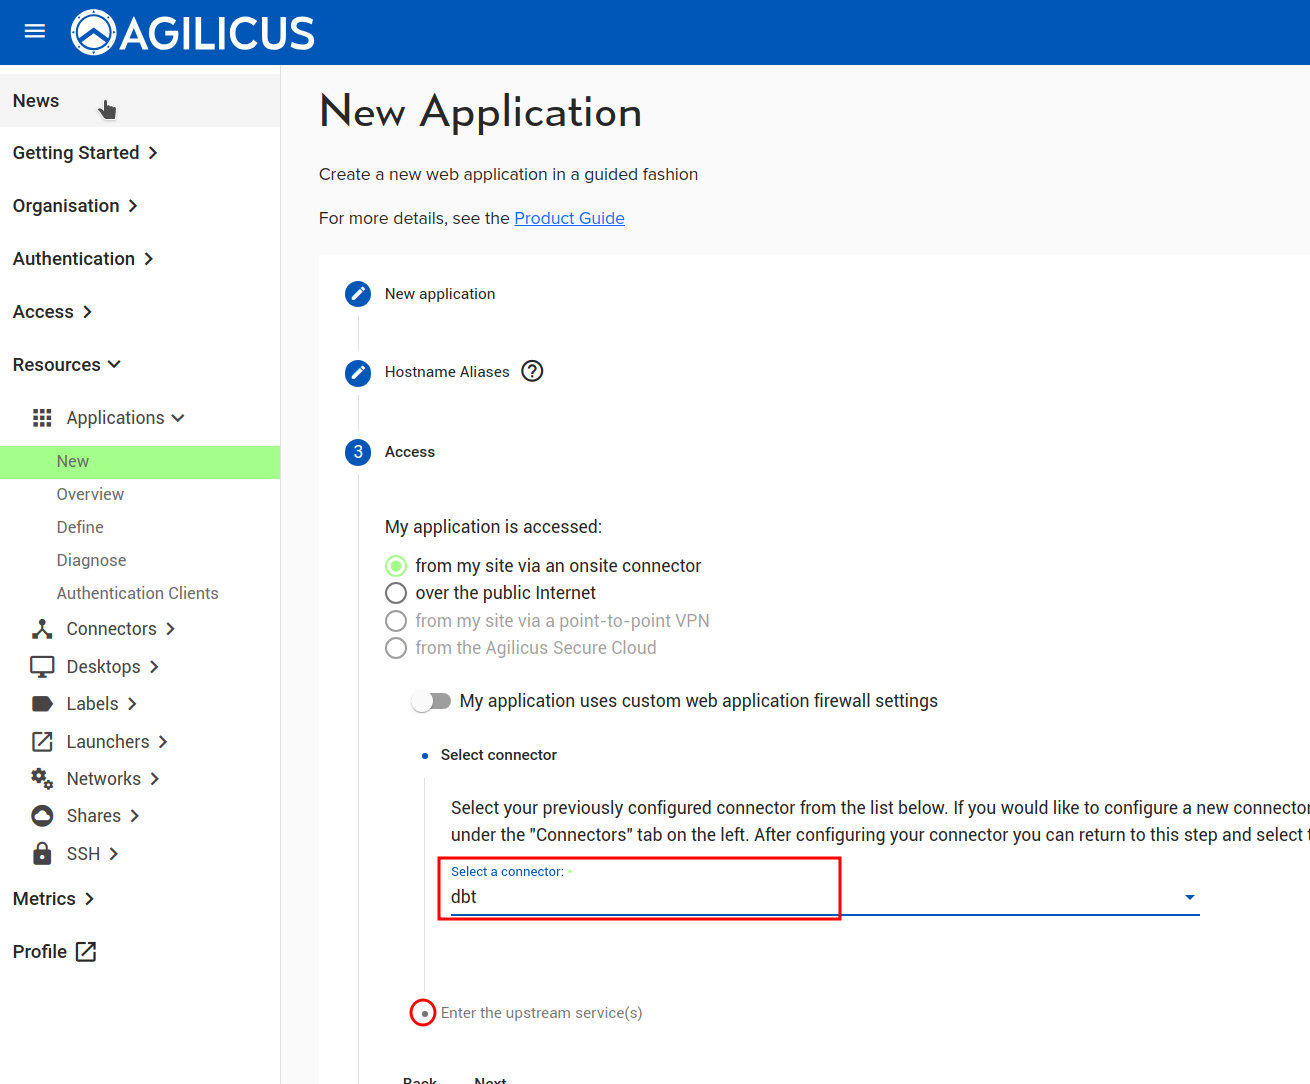
Task: Click the Hostname Aliases help icon
Action: click(x=533, y=371)
